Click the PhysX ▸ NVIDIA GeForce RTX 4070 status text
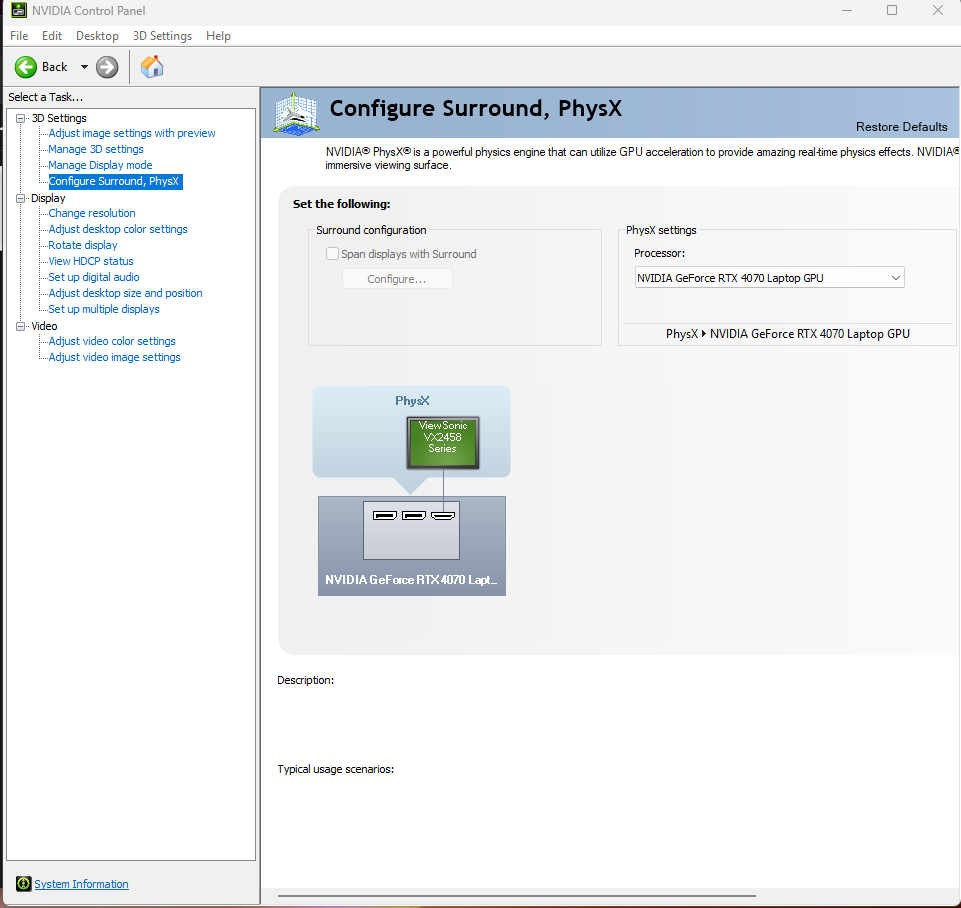This screenshot has width=961, height=908. point(788,334)
